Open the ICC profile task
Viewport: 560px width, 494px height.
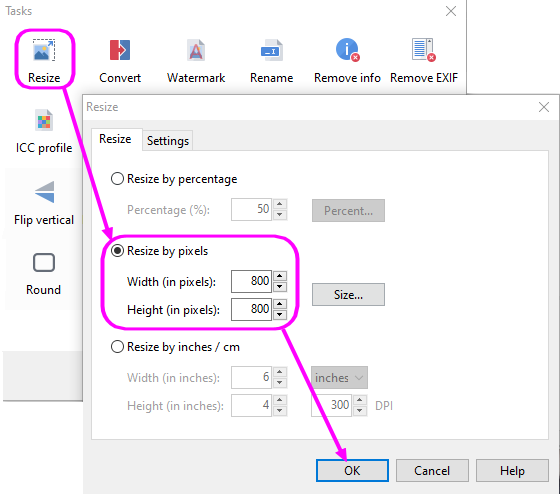point(44,120)
